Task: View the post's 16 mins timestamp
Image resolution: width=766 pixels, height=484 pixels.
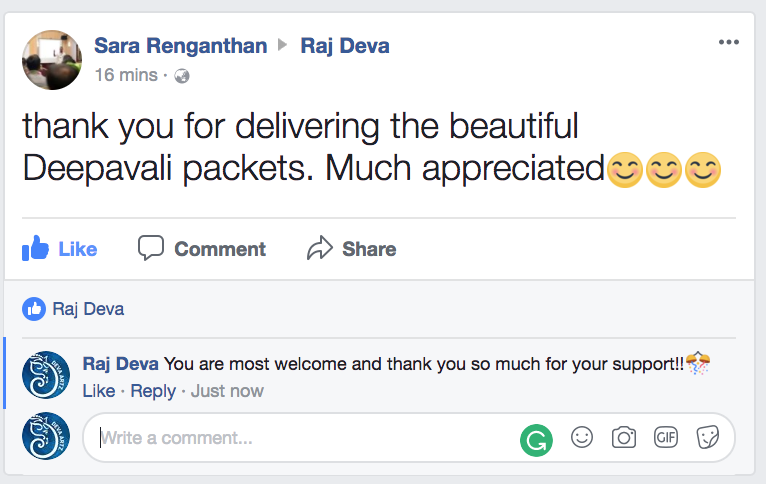Action: pyautogui.click(x=125, y=75)
